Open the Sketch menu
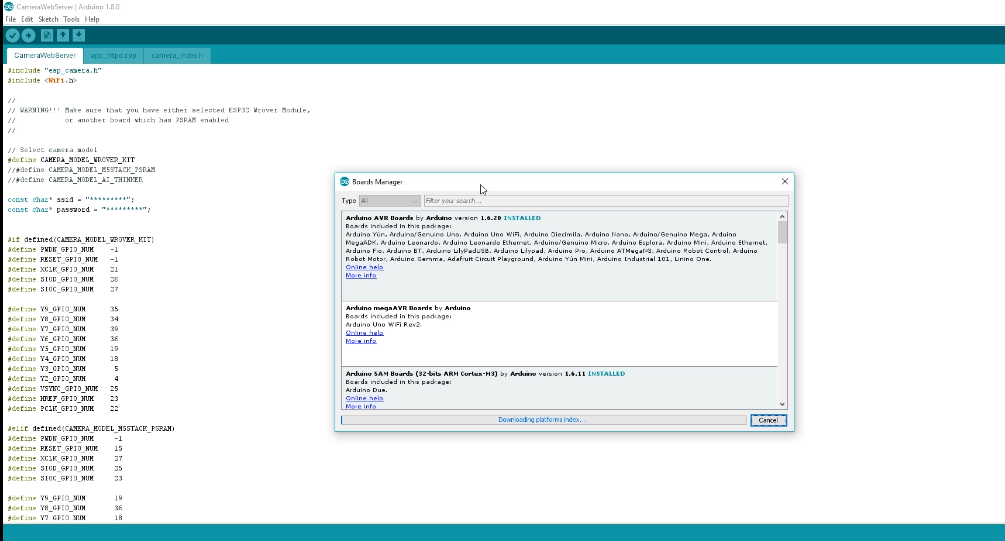The width and height of the screenshot is (1005, 541). [48, 19]
